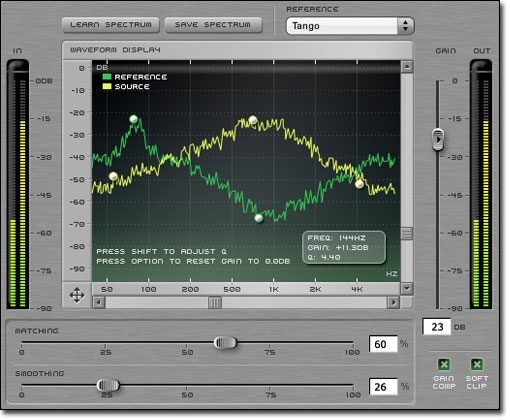
Task: Click the horizontal scrollbar left arrow
Action: (x=99, y=303)
